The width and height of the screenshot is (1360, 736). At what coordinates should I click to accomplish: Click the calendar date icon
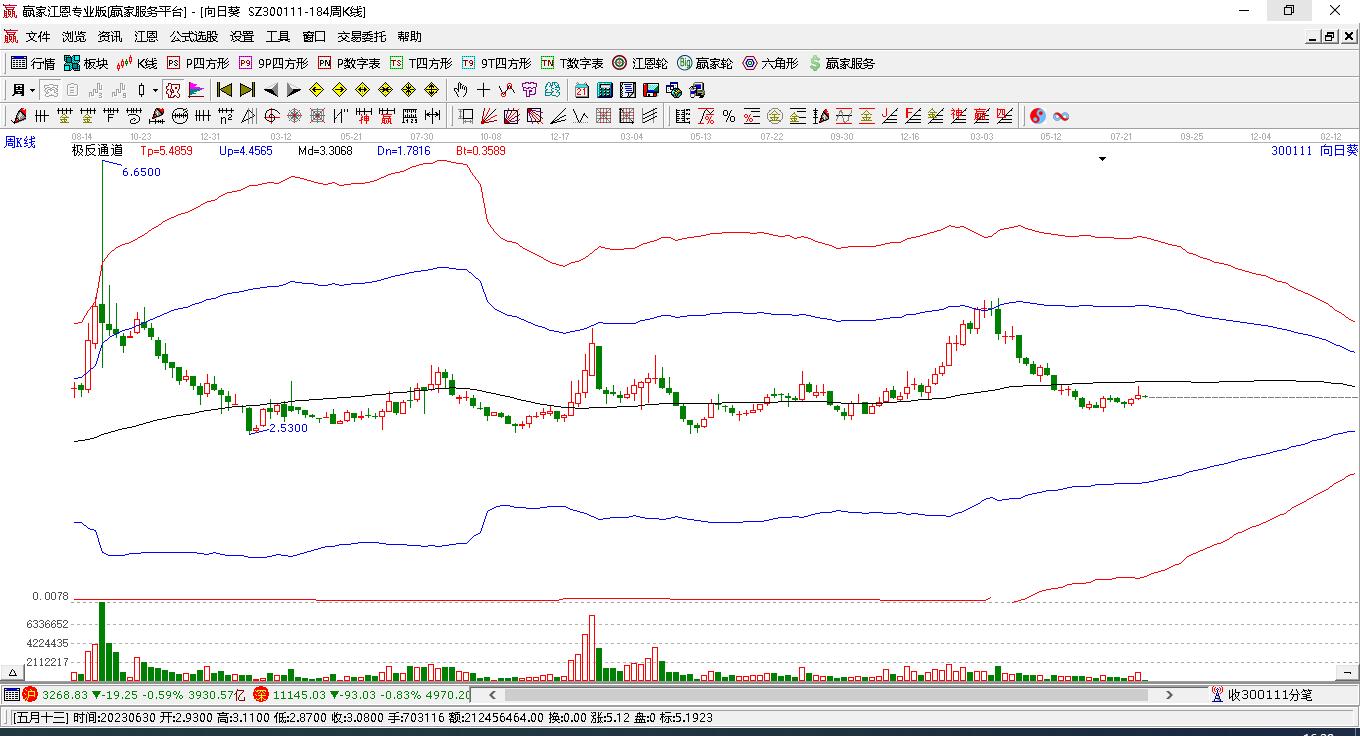(581, 90)
